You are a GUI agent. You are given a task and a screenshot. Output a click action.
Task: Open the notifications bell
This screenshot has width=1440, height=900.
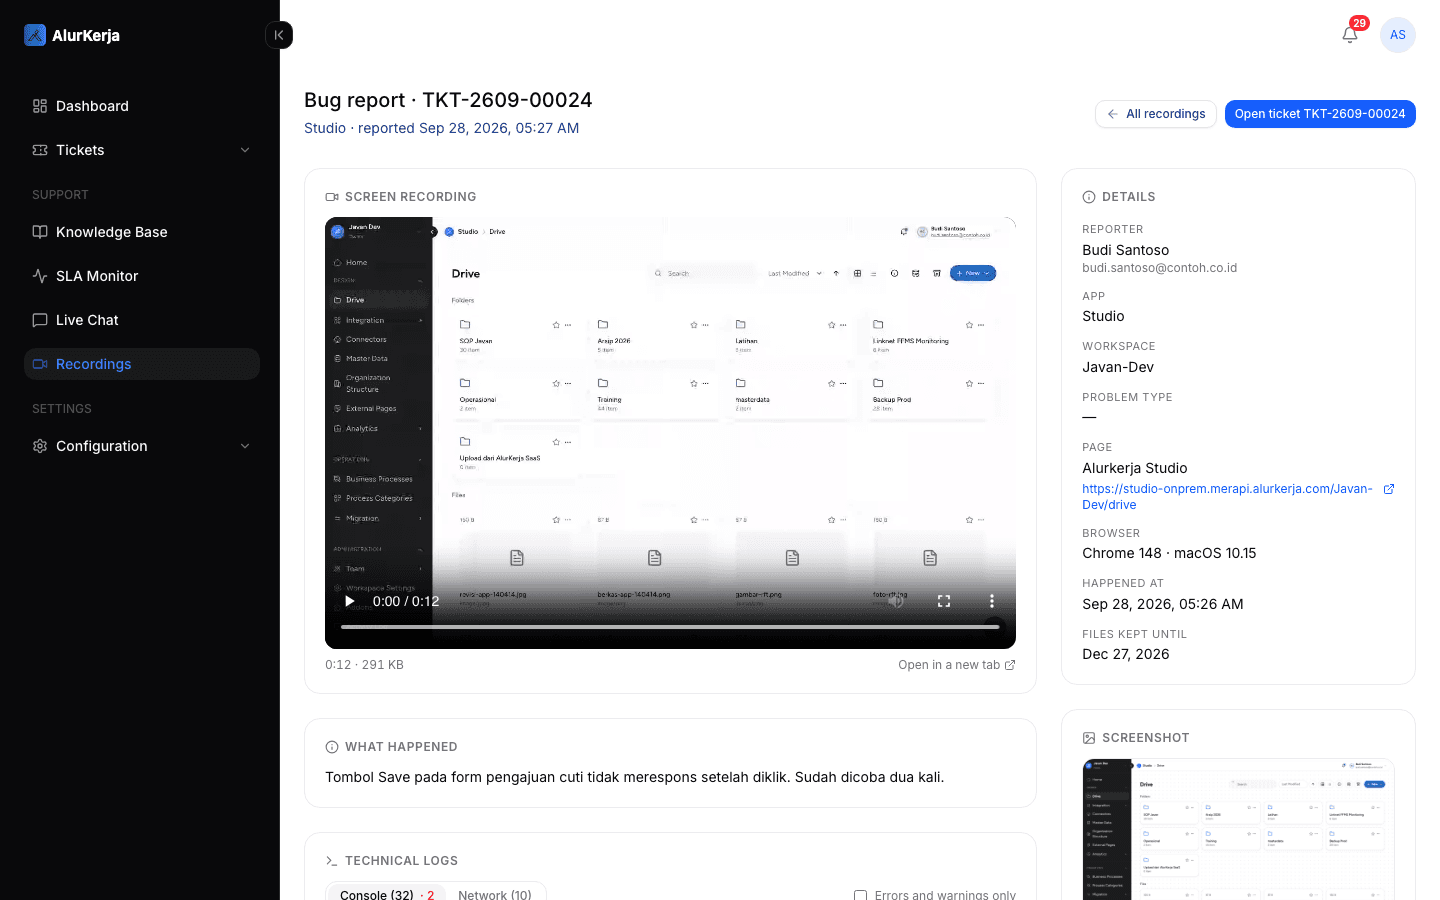tap(1350, 35)
